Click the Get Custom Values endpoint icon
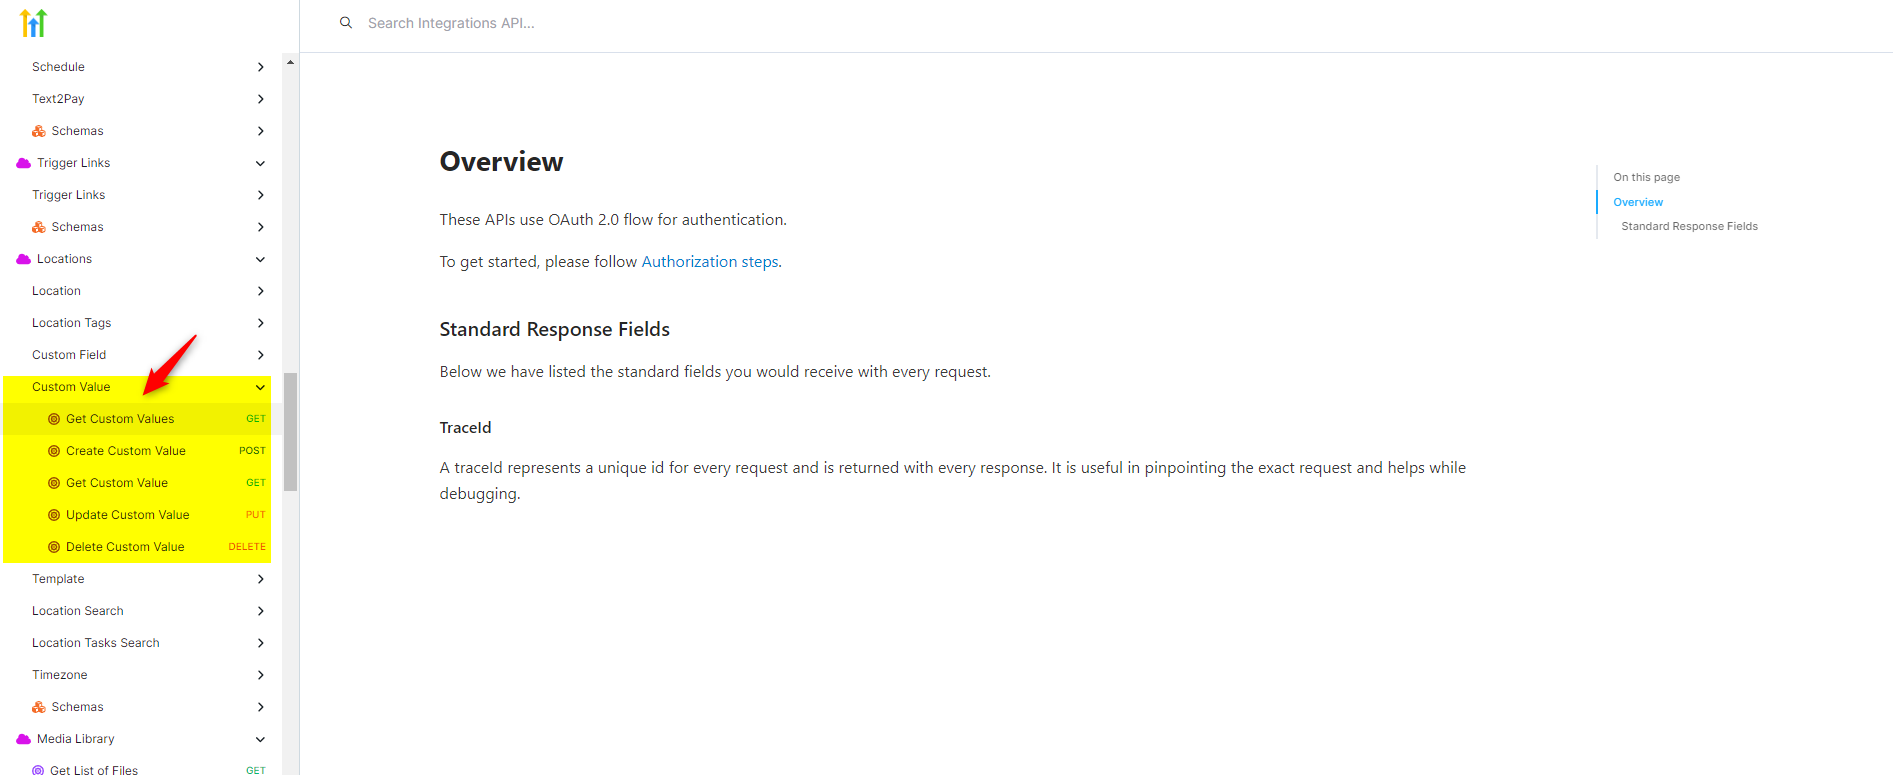The image size is (1893, 775). click(x=54, y=419)
